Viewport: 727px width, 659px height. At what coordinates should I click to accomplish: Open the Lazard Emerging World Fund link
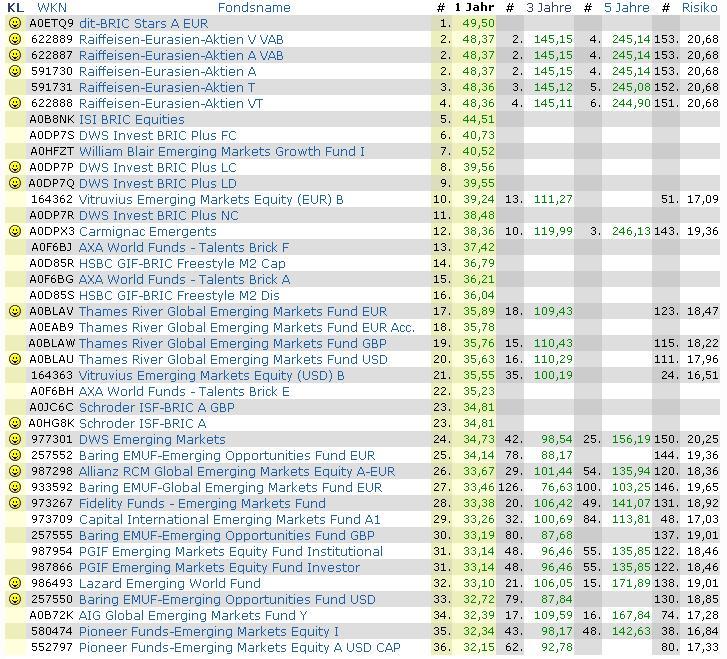coord(170,583)
